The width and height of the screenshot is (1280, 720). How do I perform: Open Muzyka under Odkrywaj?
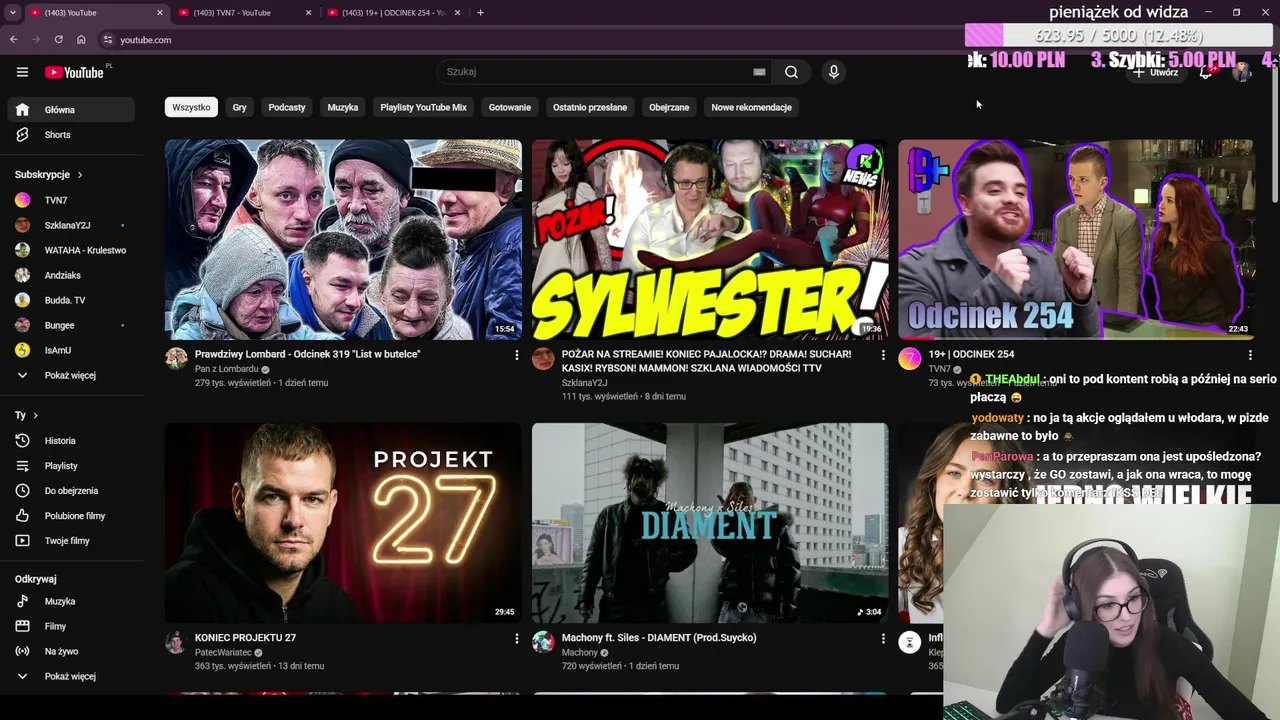point(70,602)
